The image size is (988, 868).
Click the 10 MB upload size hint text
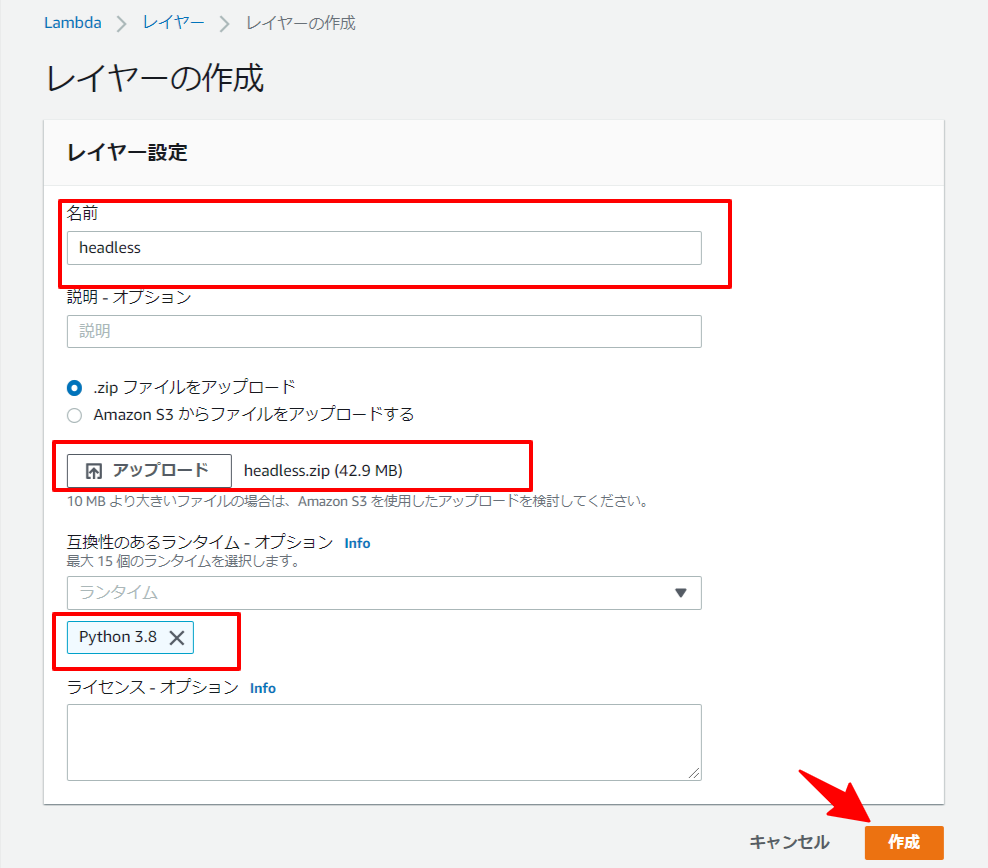pos(357,501)
